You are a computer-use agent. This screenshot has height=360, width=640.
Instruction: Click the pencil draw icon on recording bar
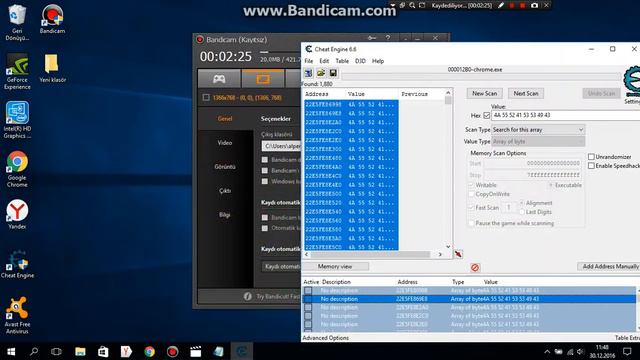pos(501,5)
